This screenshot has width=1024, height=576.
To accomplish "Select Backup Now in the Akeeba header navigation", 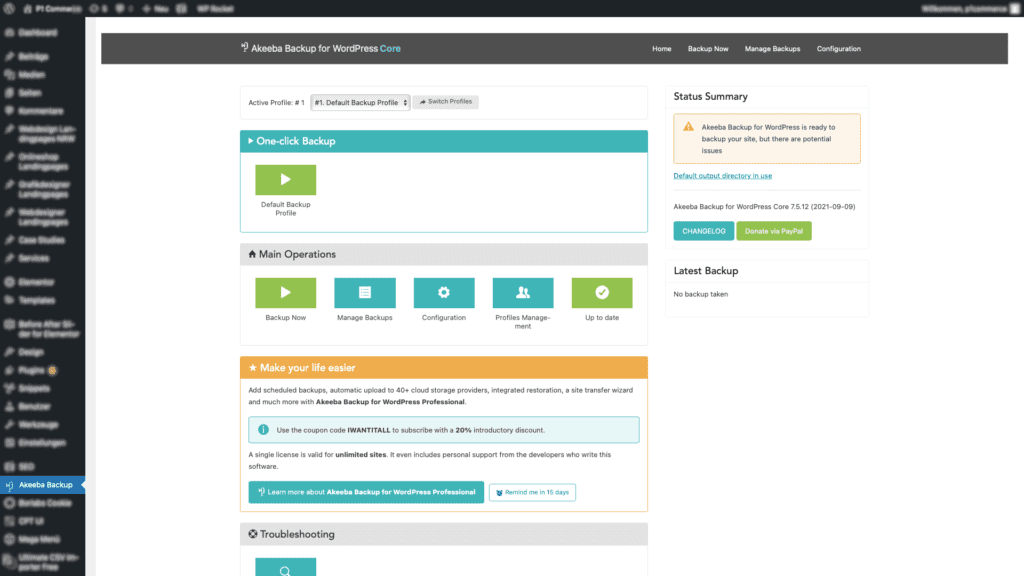I will (x=708, y=49).
